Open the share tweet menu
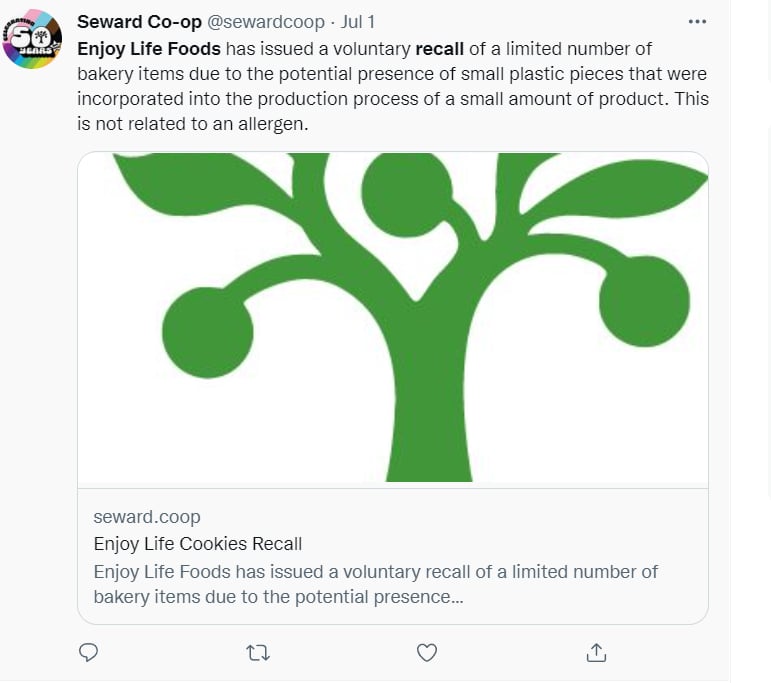 click(x=596, y=652)
